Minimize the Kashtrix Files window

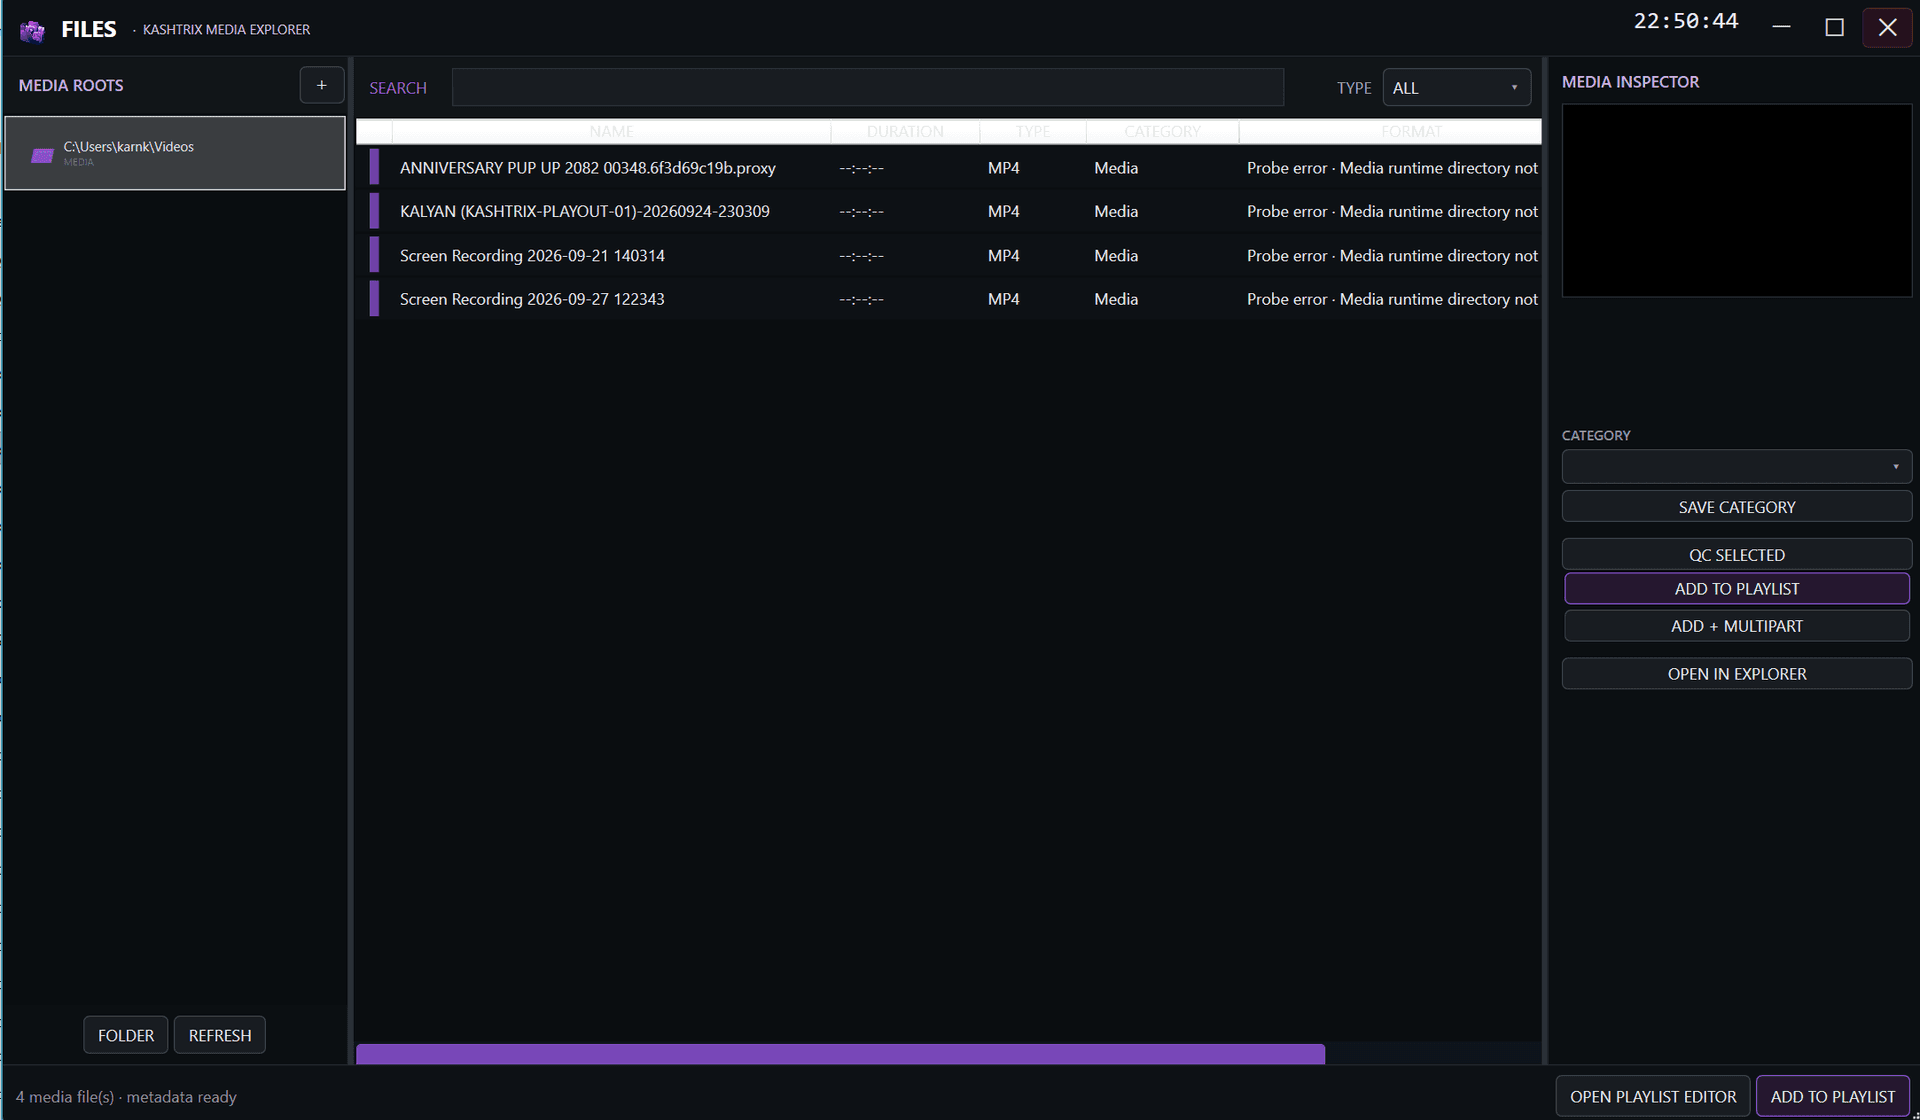click(1781, 27)
